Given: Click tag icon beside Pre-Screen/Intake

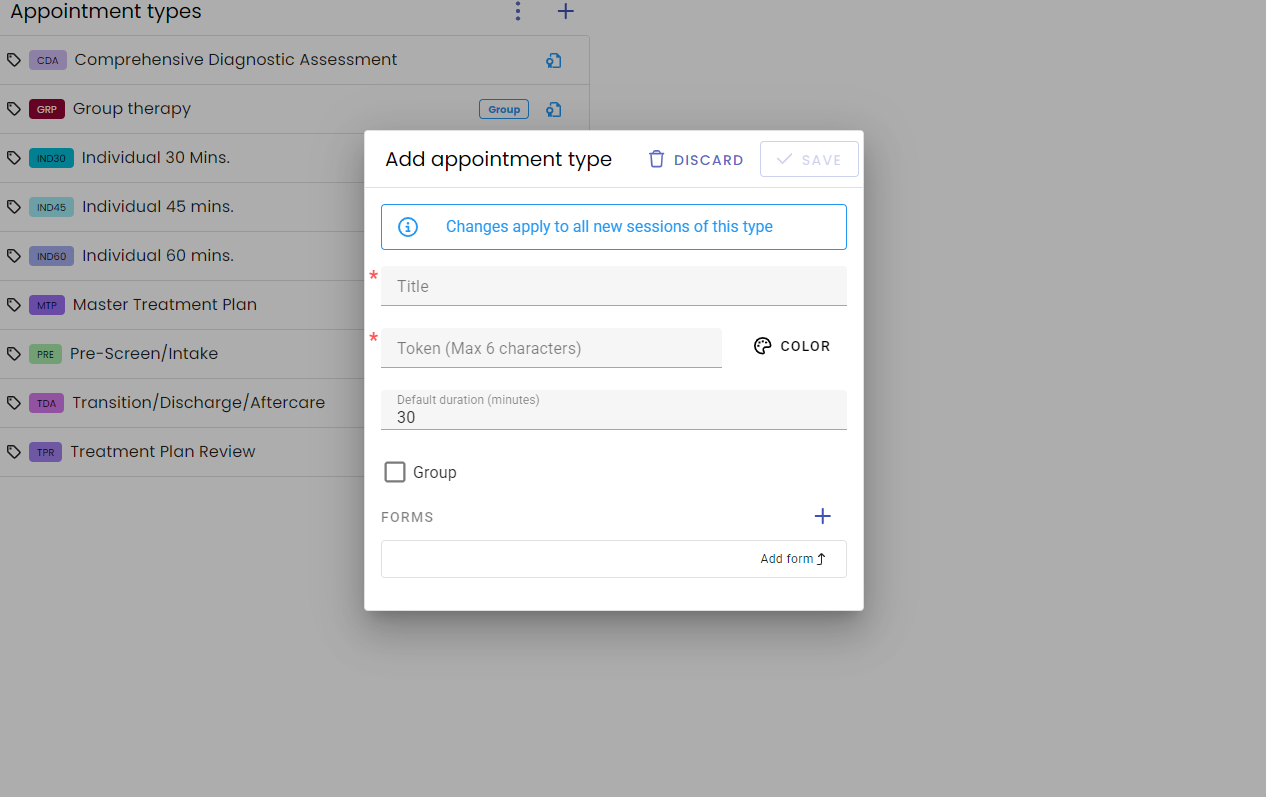Looking at the screenshot, I should click(14, 354).
